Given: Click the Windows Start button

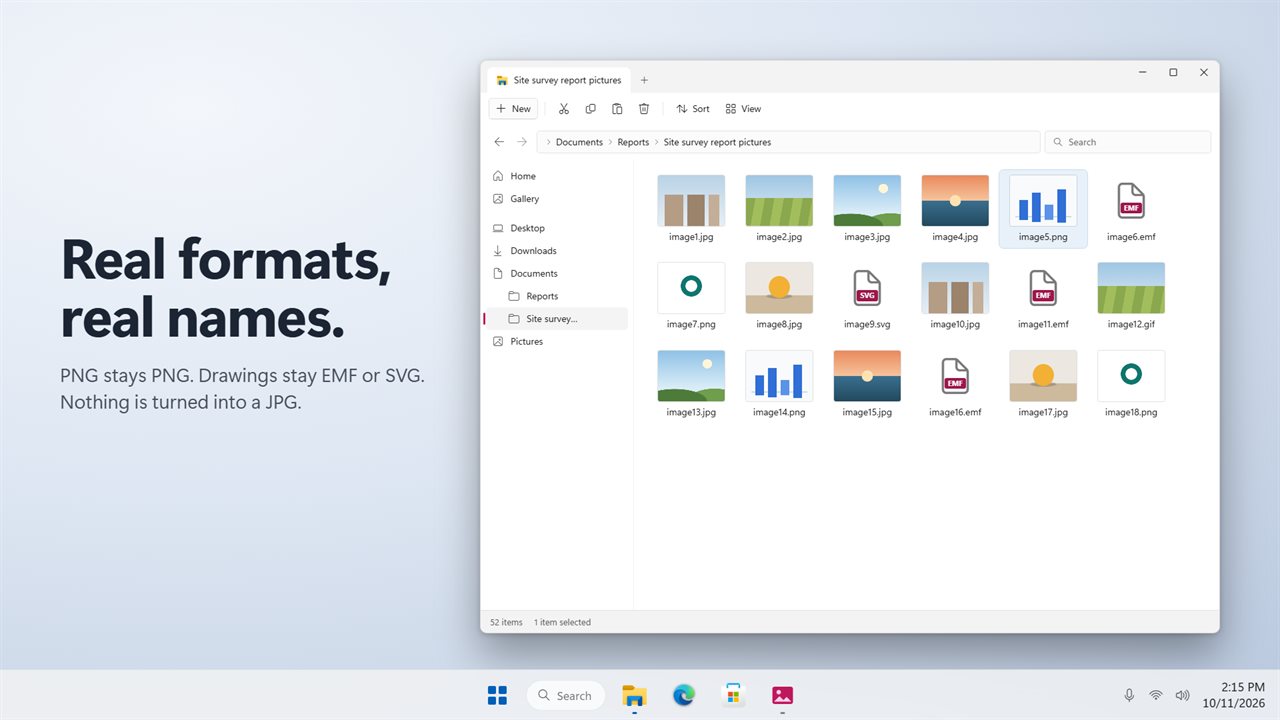Looking at the screenshot, I should point(497,695).
